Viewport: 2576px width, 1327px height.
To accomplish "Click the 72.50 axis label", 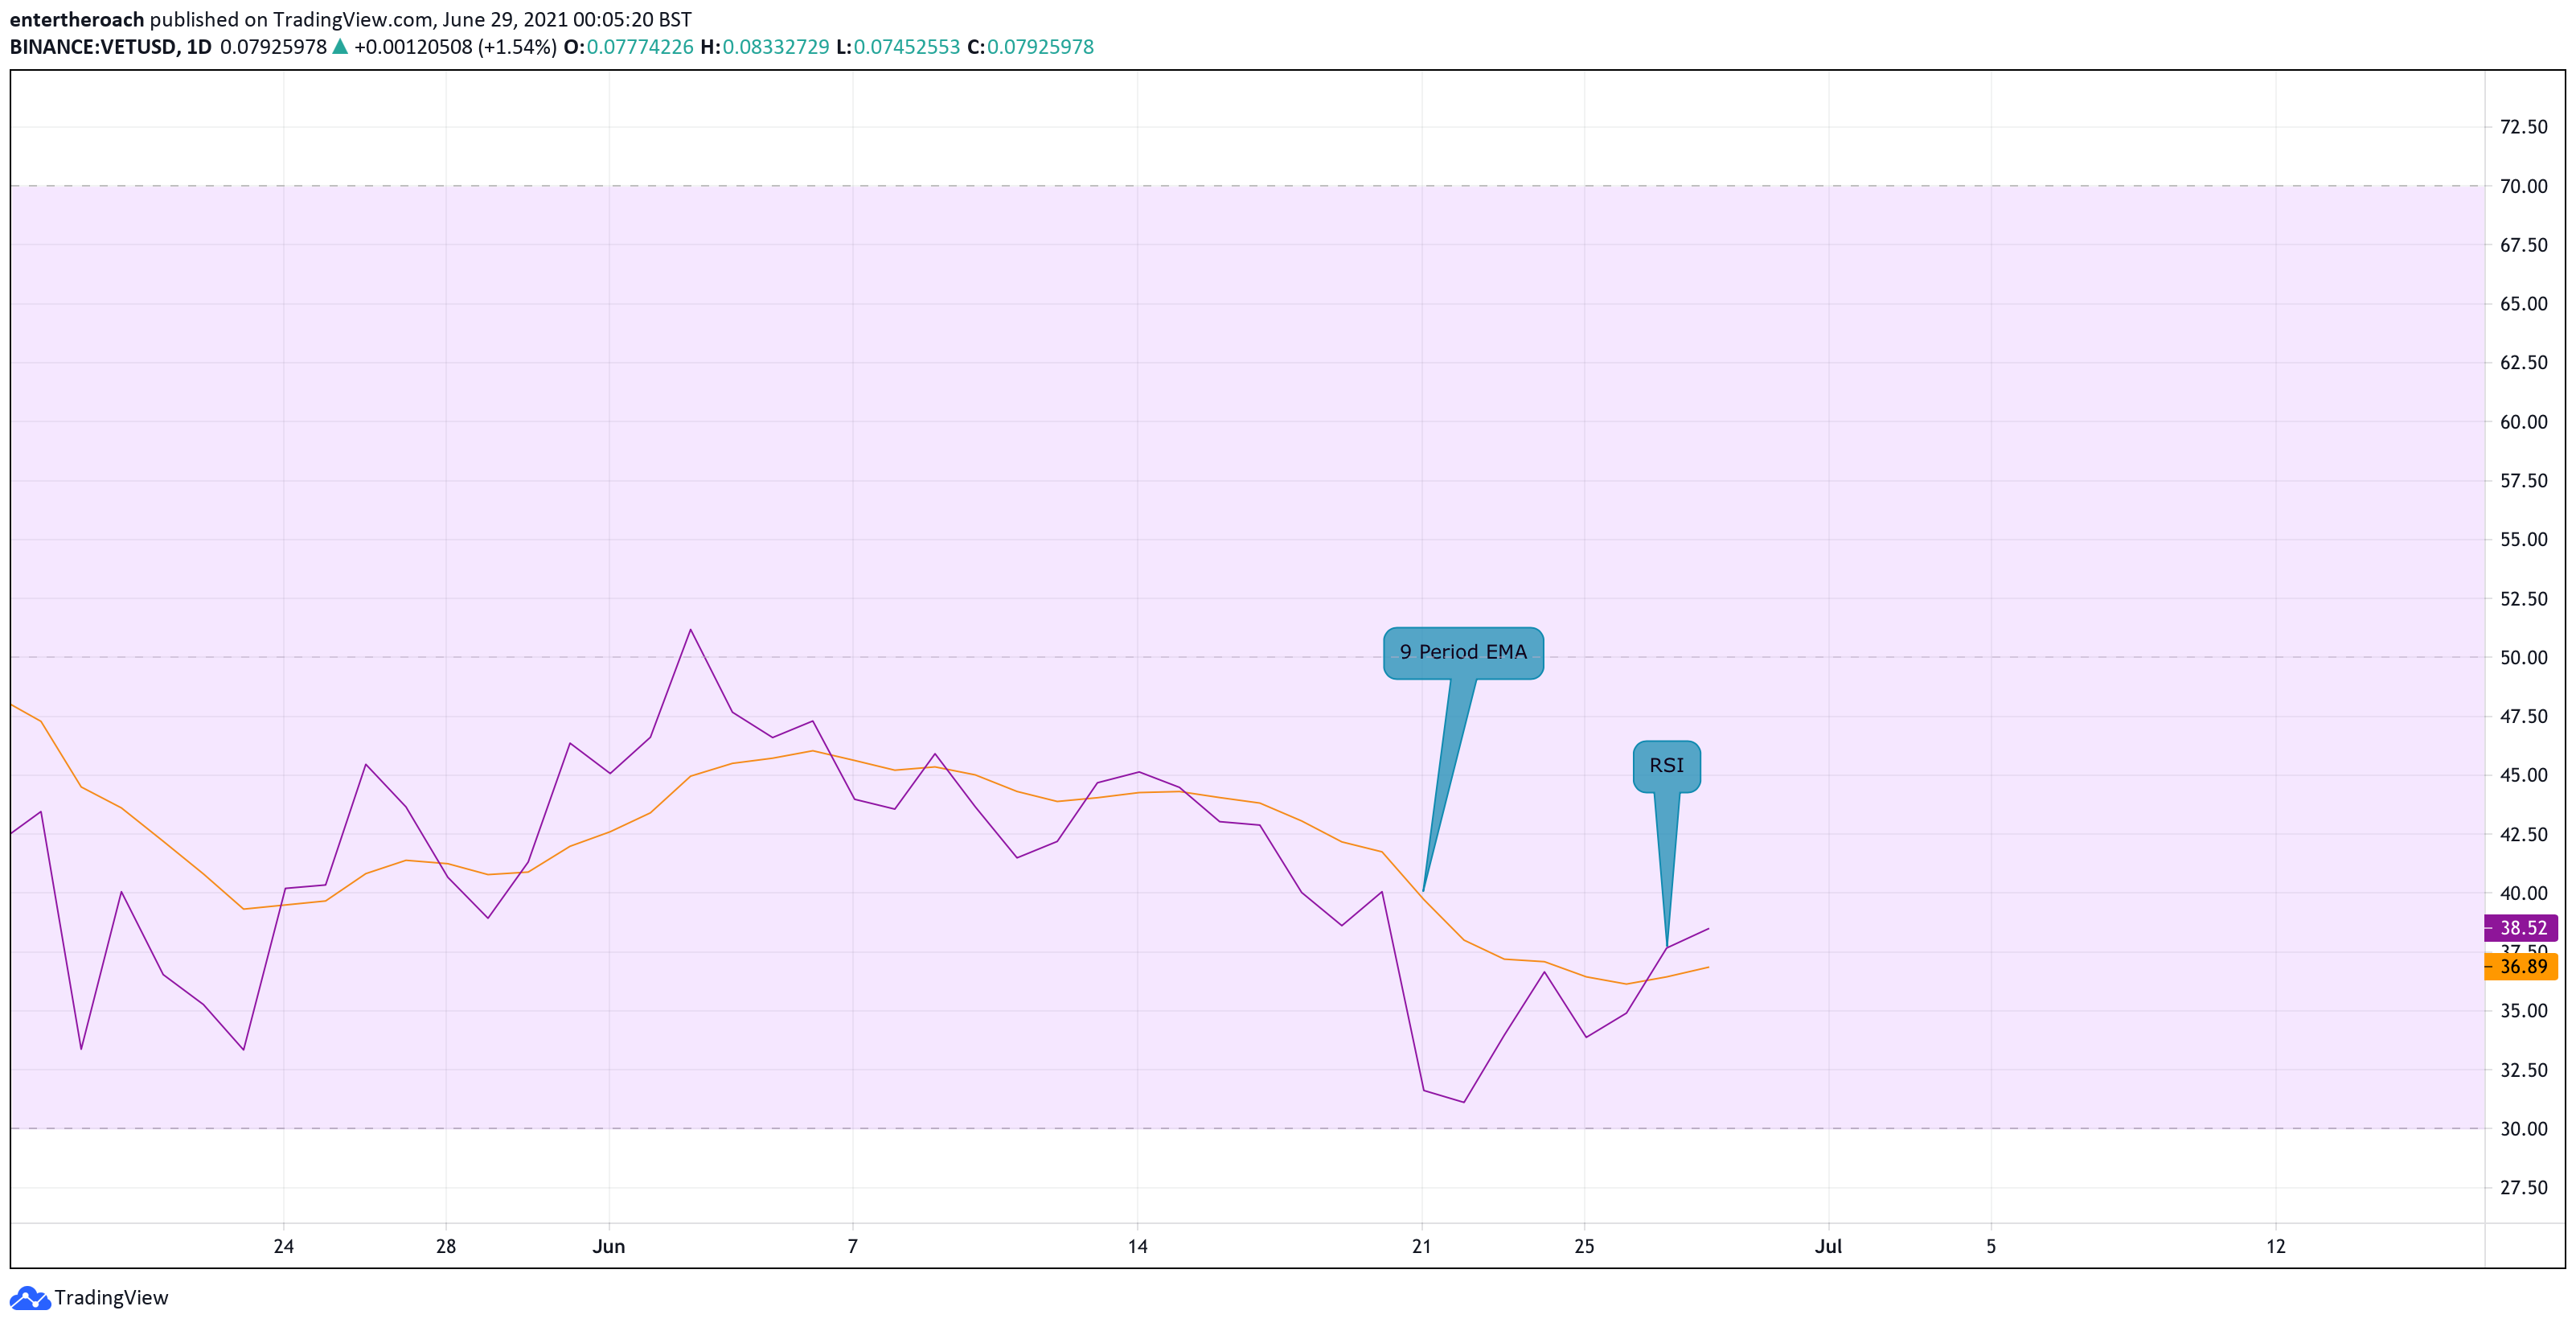I will pos(2524,127).
